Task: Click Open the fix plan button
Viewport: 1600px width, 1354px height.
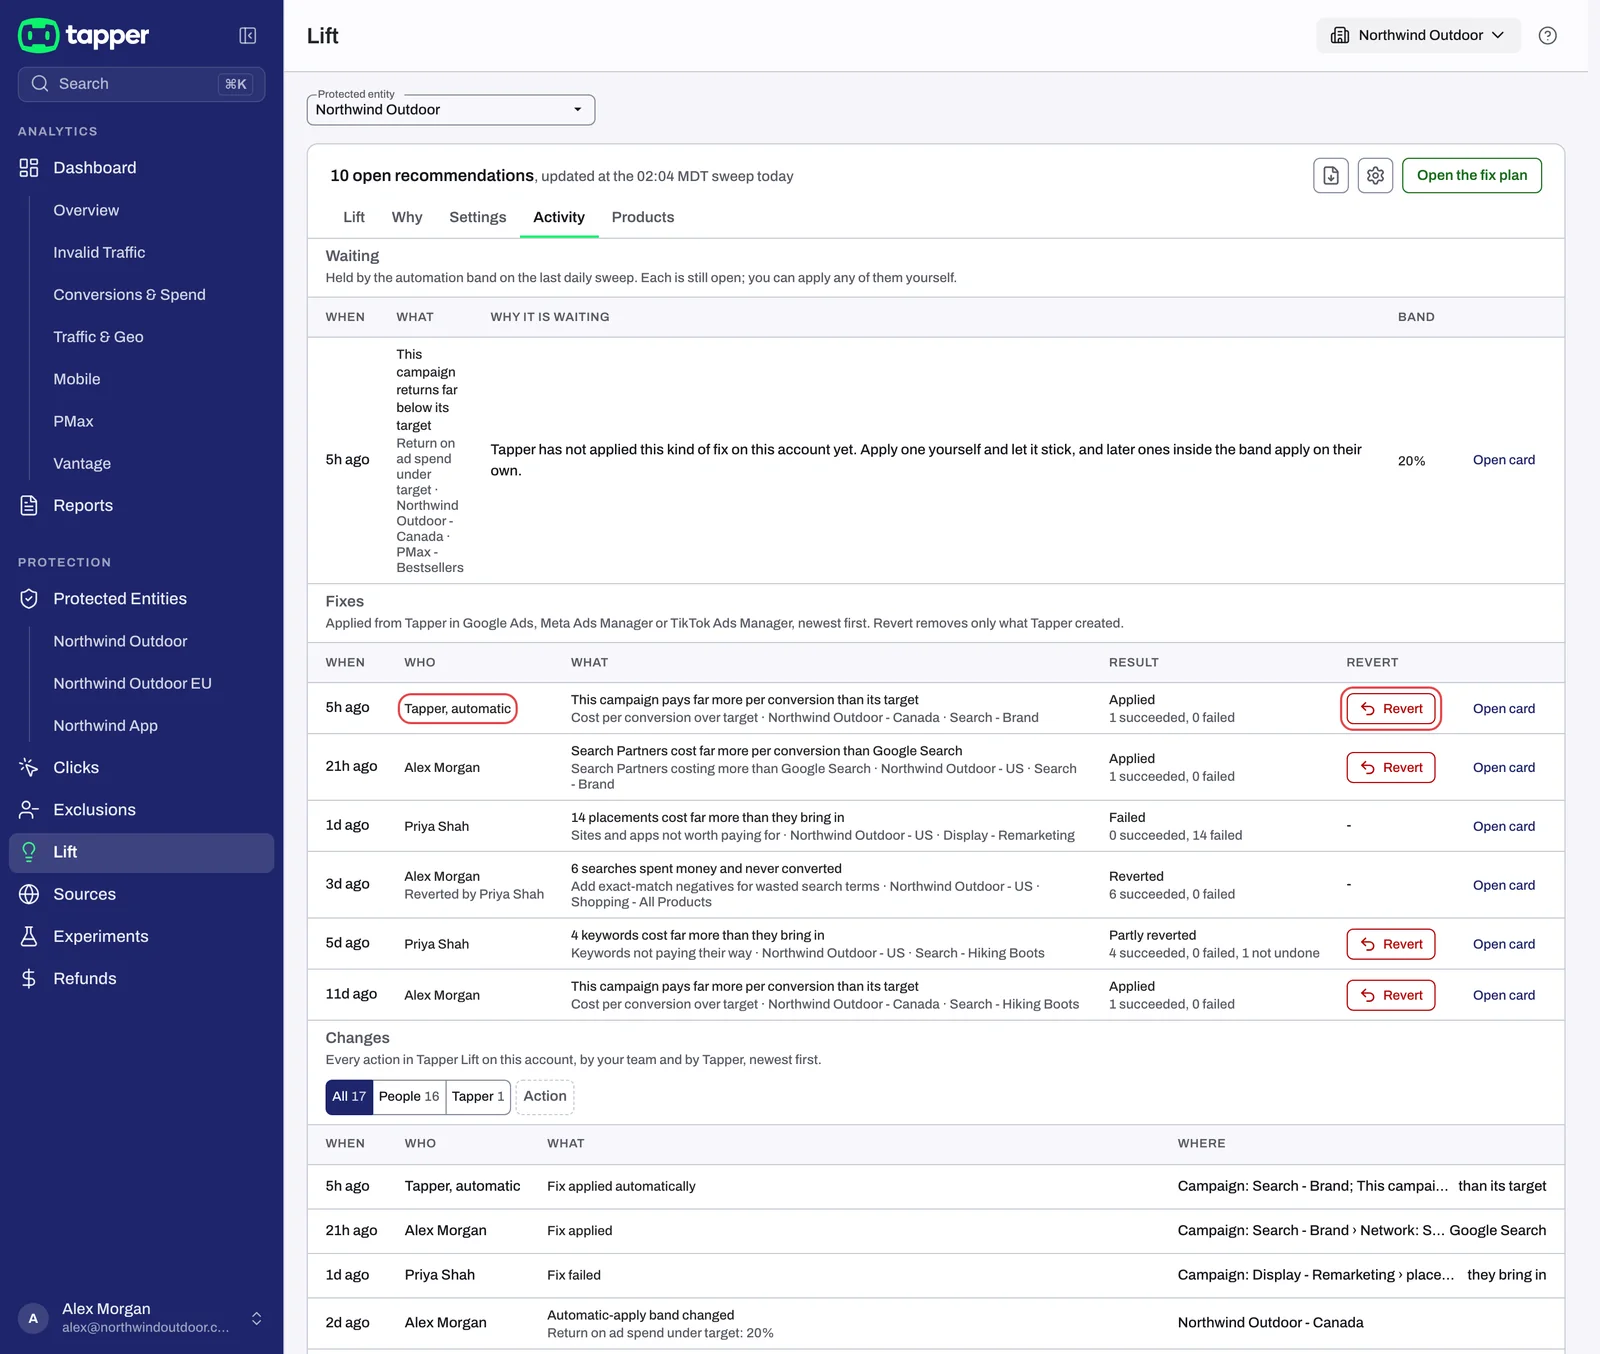Action: pos(1472,176)
